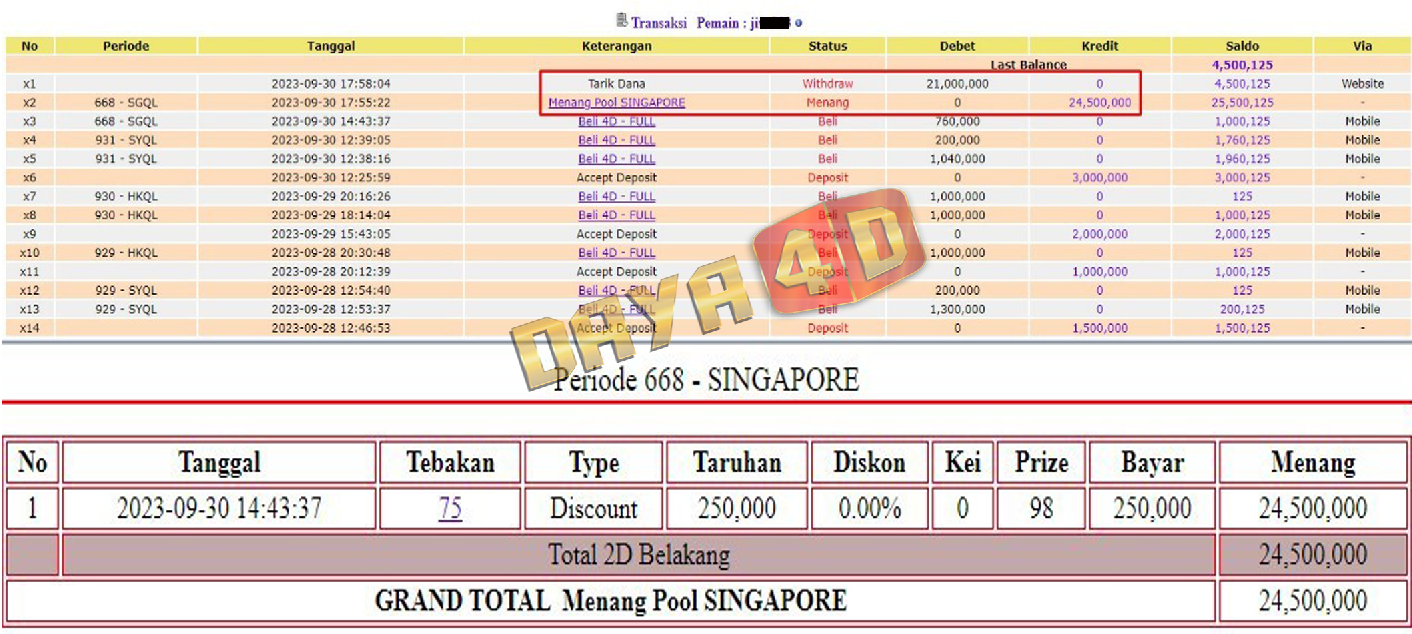Image resolution: width=1412 pixels, height=634 pixels.
Task: Click the small blue icon after player name
Action: [799, 23]
